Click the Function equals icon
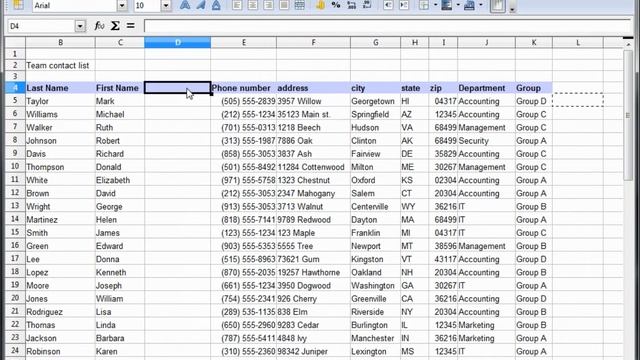The height and width of the screenshot is (360, 640). 130,26
